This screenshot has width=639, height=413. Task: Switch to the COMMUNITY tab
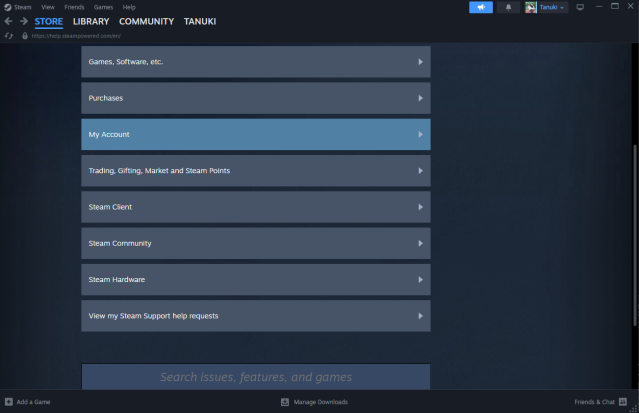[146, 22]
